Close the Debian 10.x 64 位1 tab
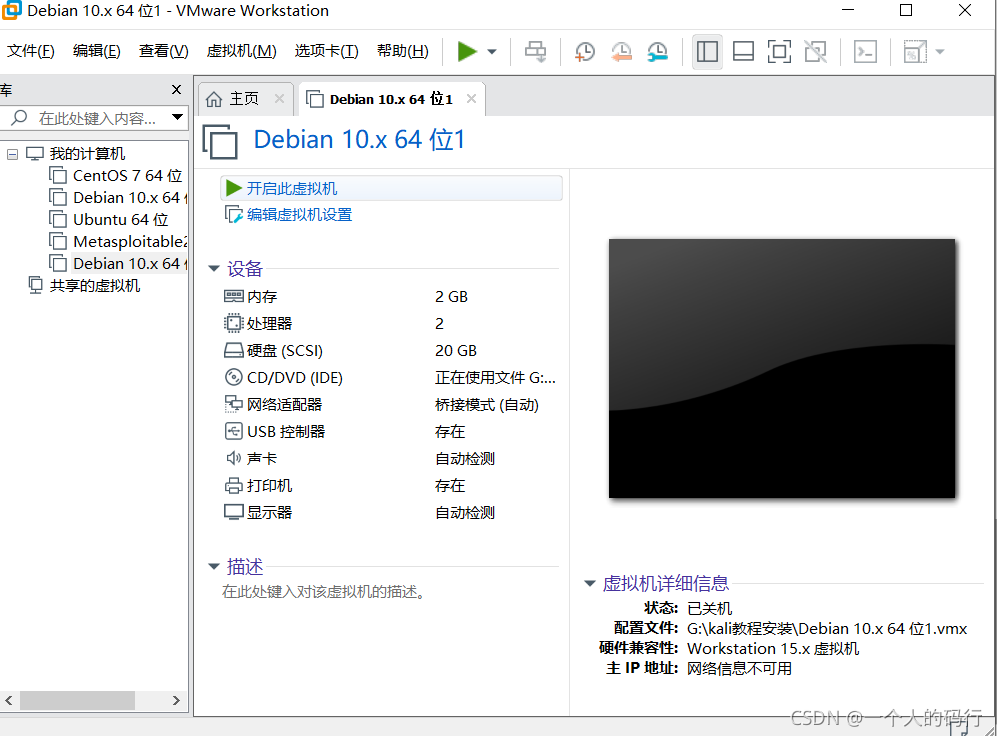The height and width of the screenshot is (736, 997). click(471, 99)
